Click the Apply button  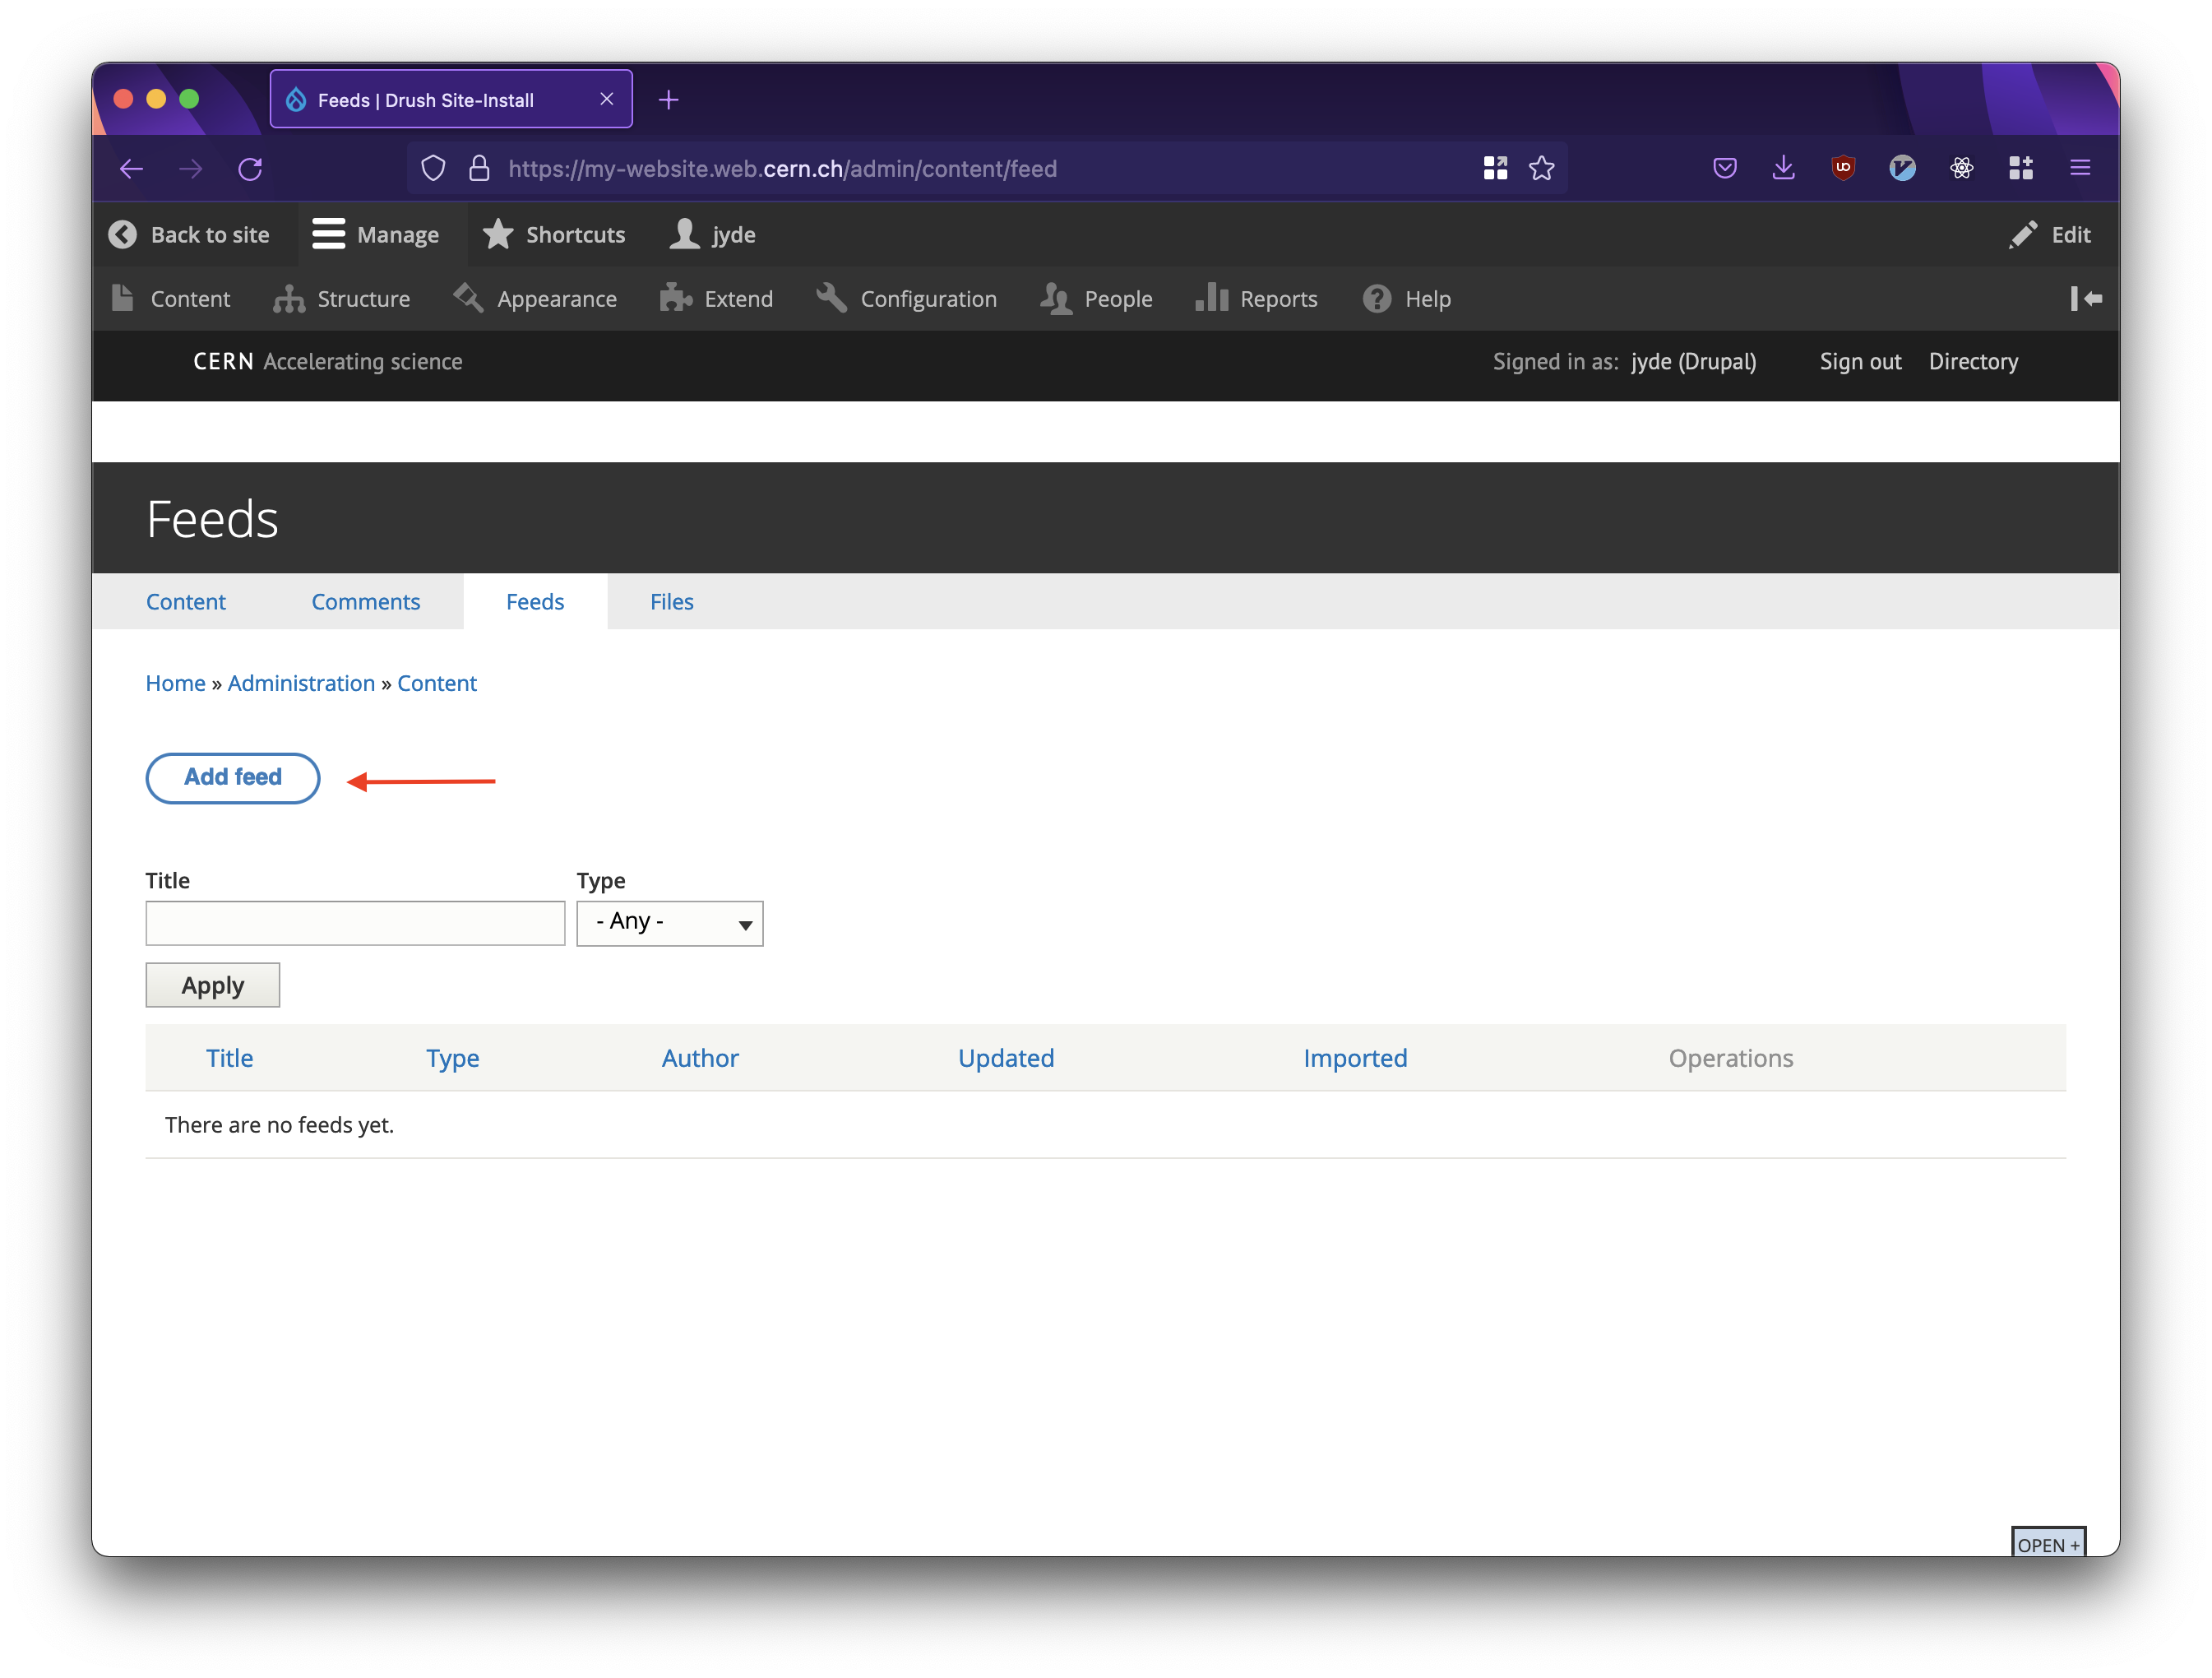[211, 984]
